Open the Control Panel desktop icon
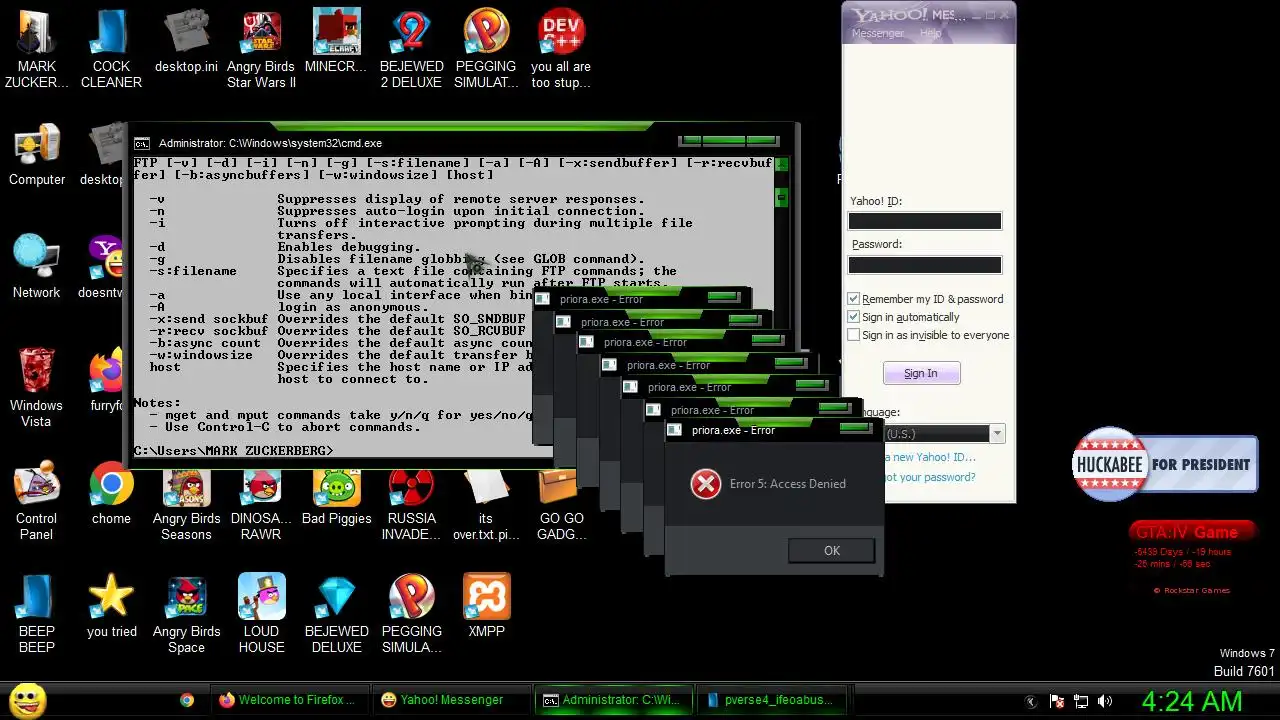 pyautogui.click(x=37, y=501)
